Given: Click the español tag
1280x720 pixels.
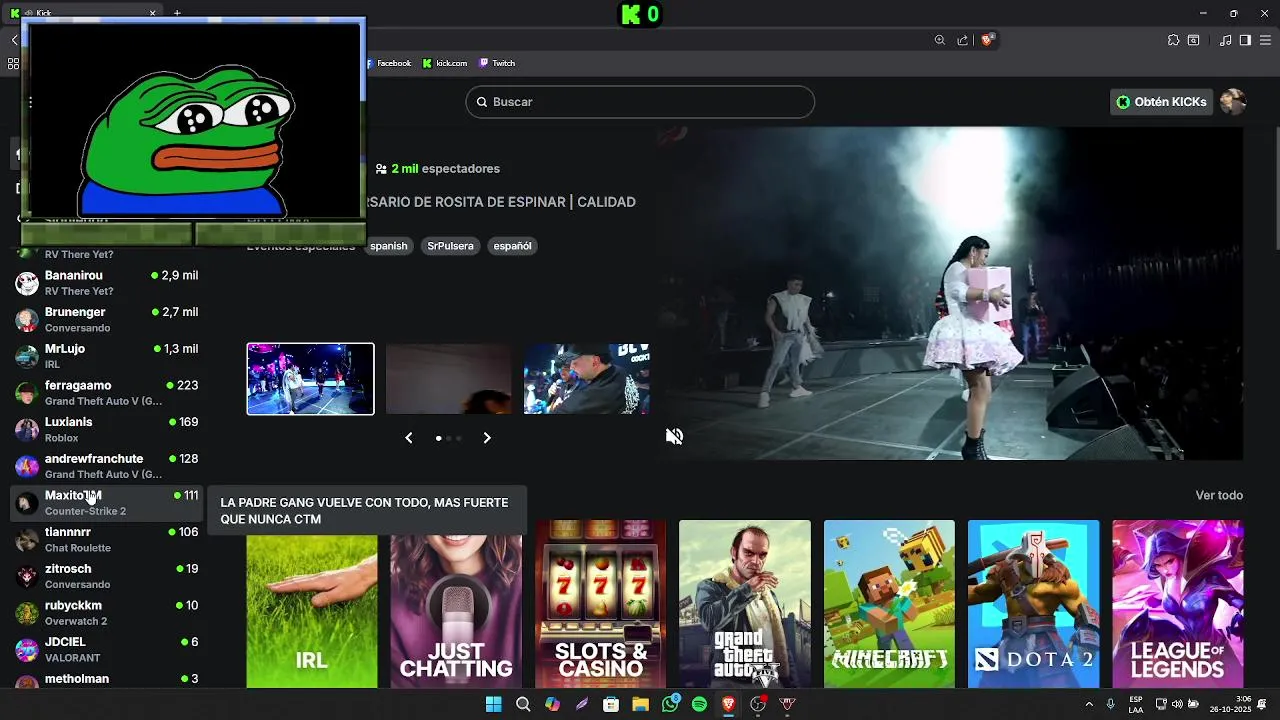Looking at the screenshot, I should (512, 246).
